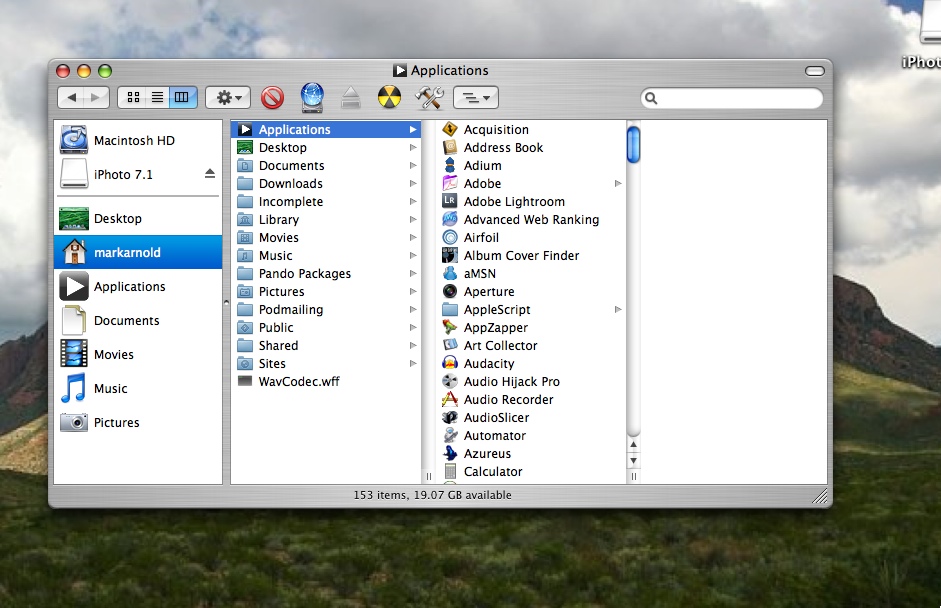
Task: Open Music in the sidebar
Action: point(138,388)
